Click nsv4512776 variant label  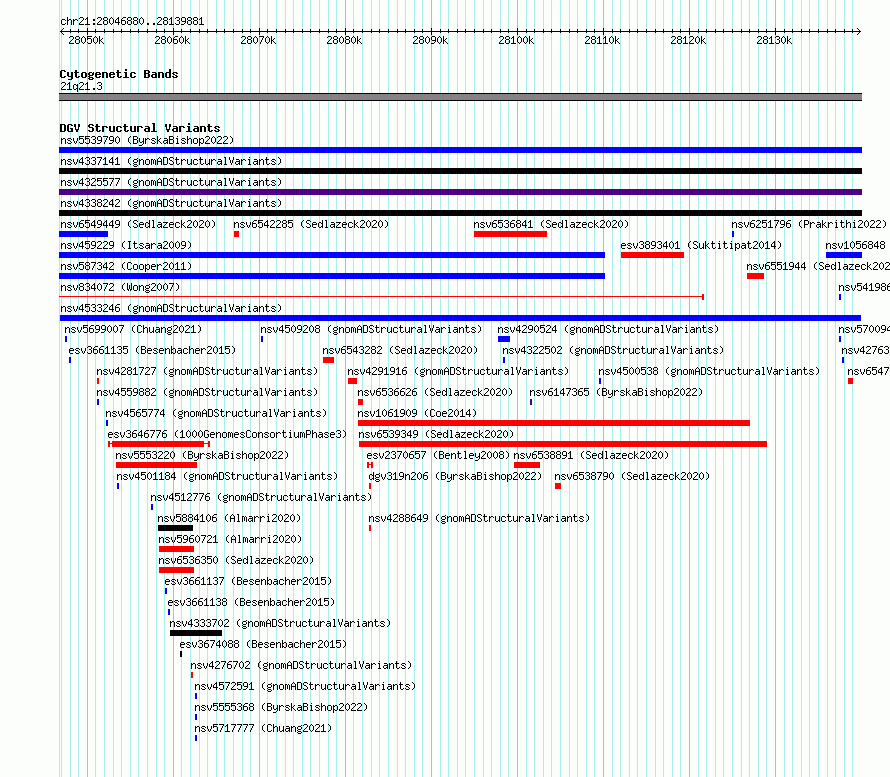coord(261,497)
